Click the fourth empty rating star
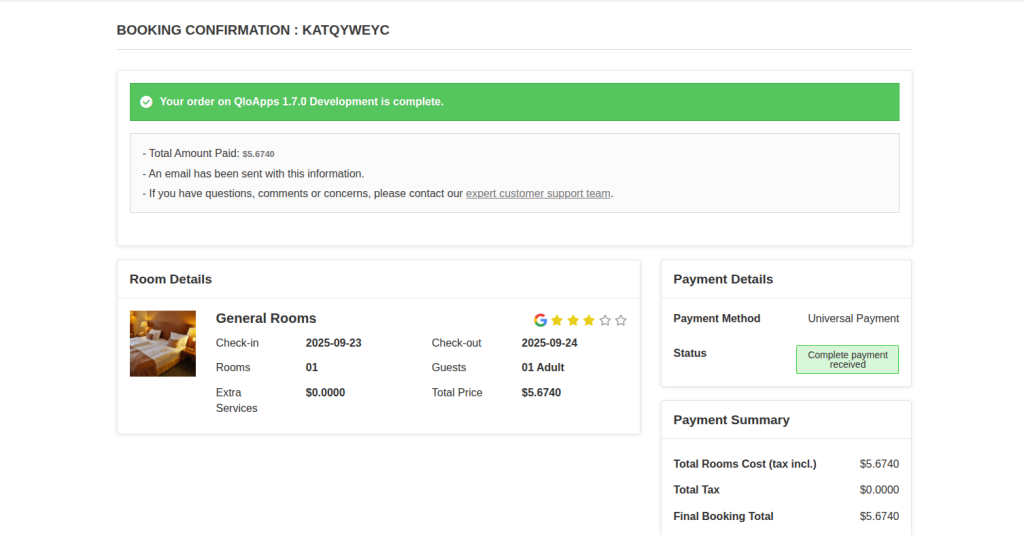Screen dimensions: 1024x535 click(x=605, y=320)
